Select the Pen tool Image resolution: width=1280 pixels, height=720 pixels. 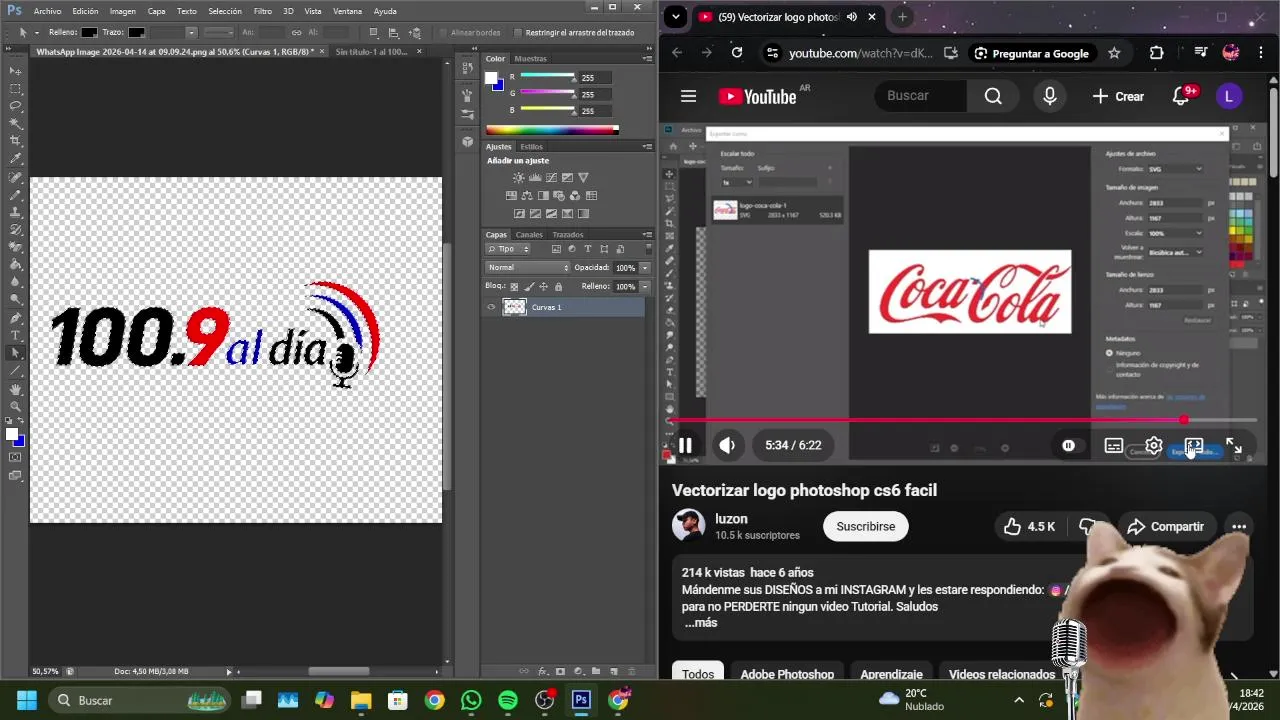click(14, 318)
